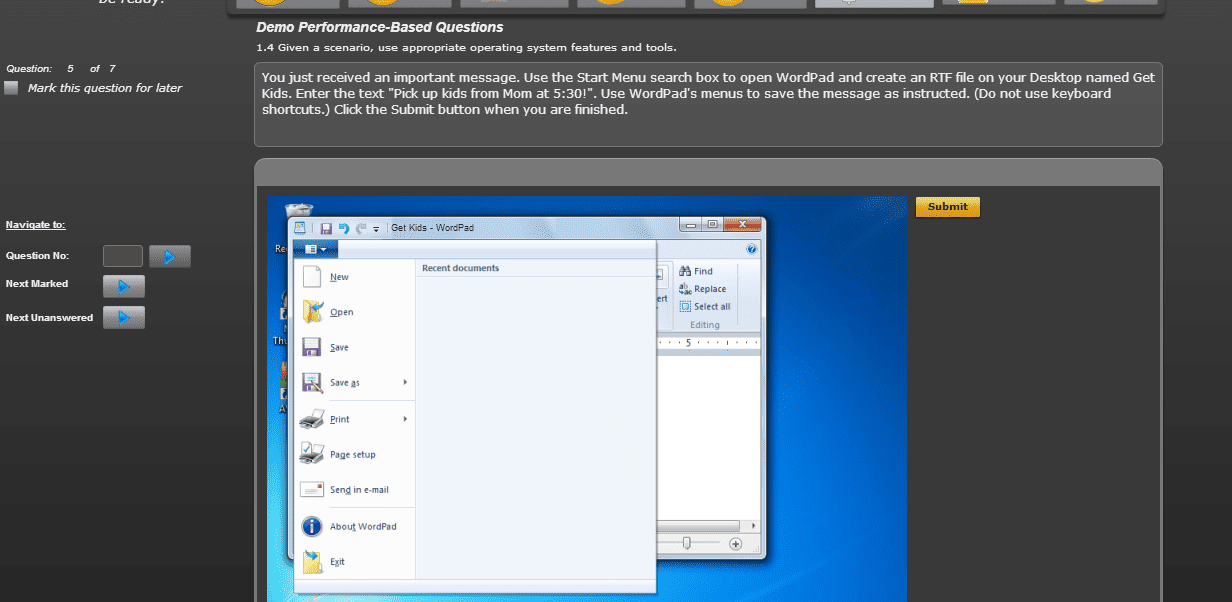Click the Redo arrow in the title bar
The width and height of the screenshot is (1232, 602).
tap(361, 228)
